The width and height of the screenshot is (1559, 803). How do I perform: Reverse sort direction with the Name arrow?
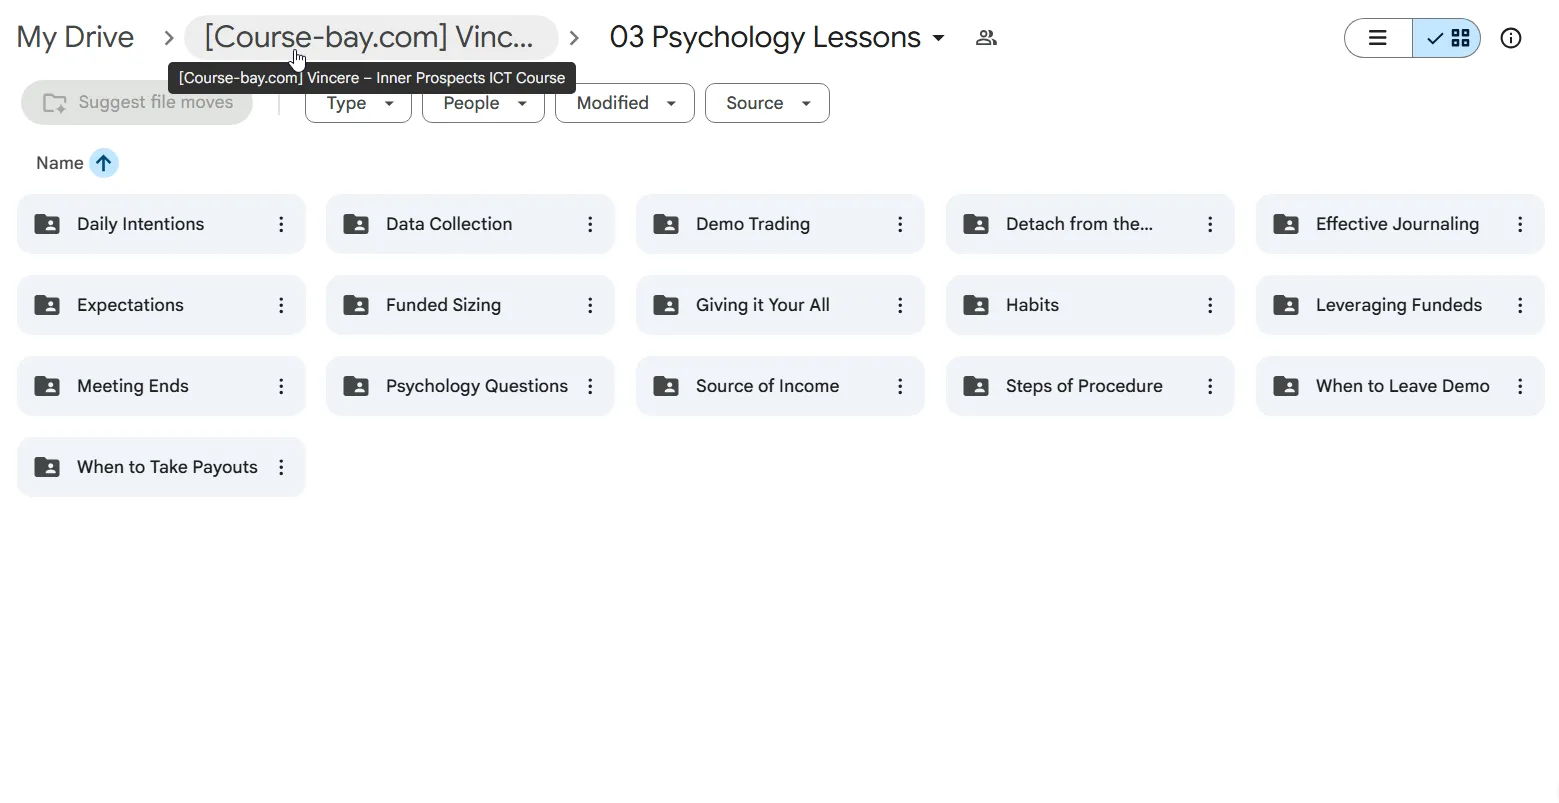[x=104, y=163]
